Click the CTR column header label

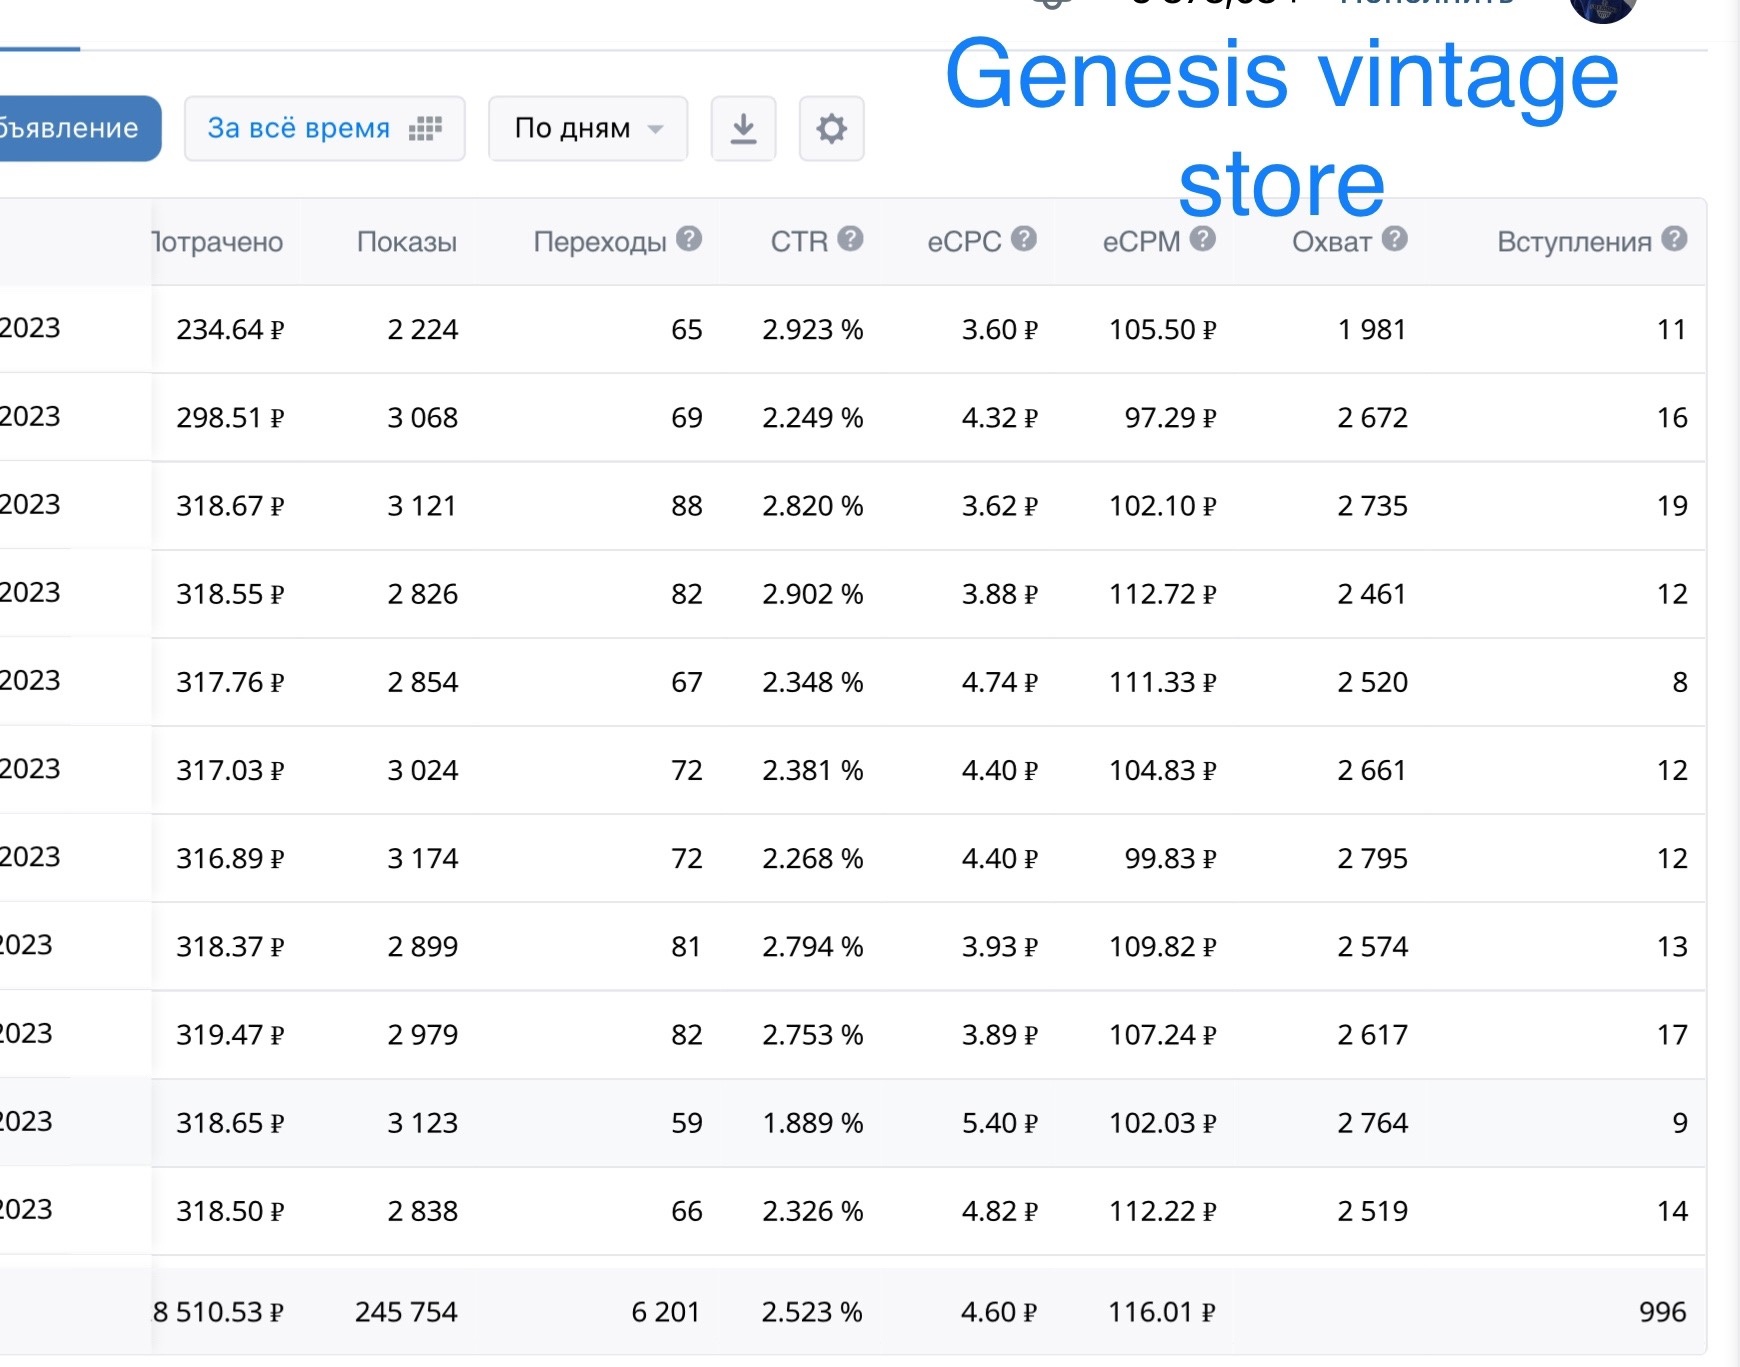pyautogui.click(x=798, y=242)
